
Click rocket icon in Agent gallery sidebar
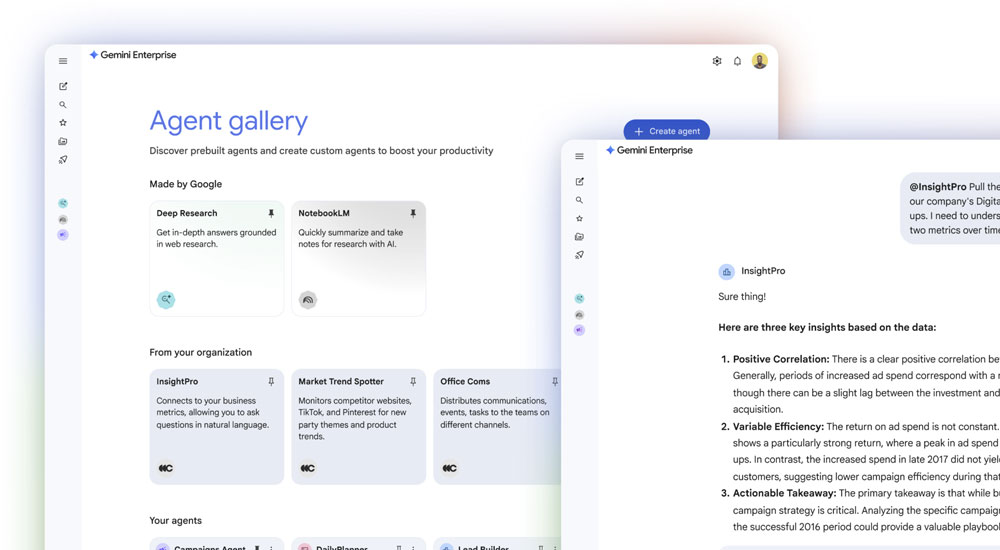(x=62, y=160)
